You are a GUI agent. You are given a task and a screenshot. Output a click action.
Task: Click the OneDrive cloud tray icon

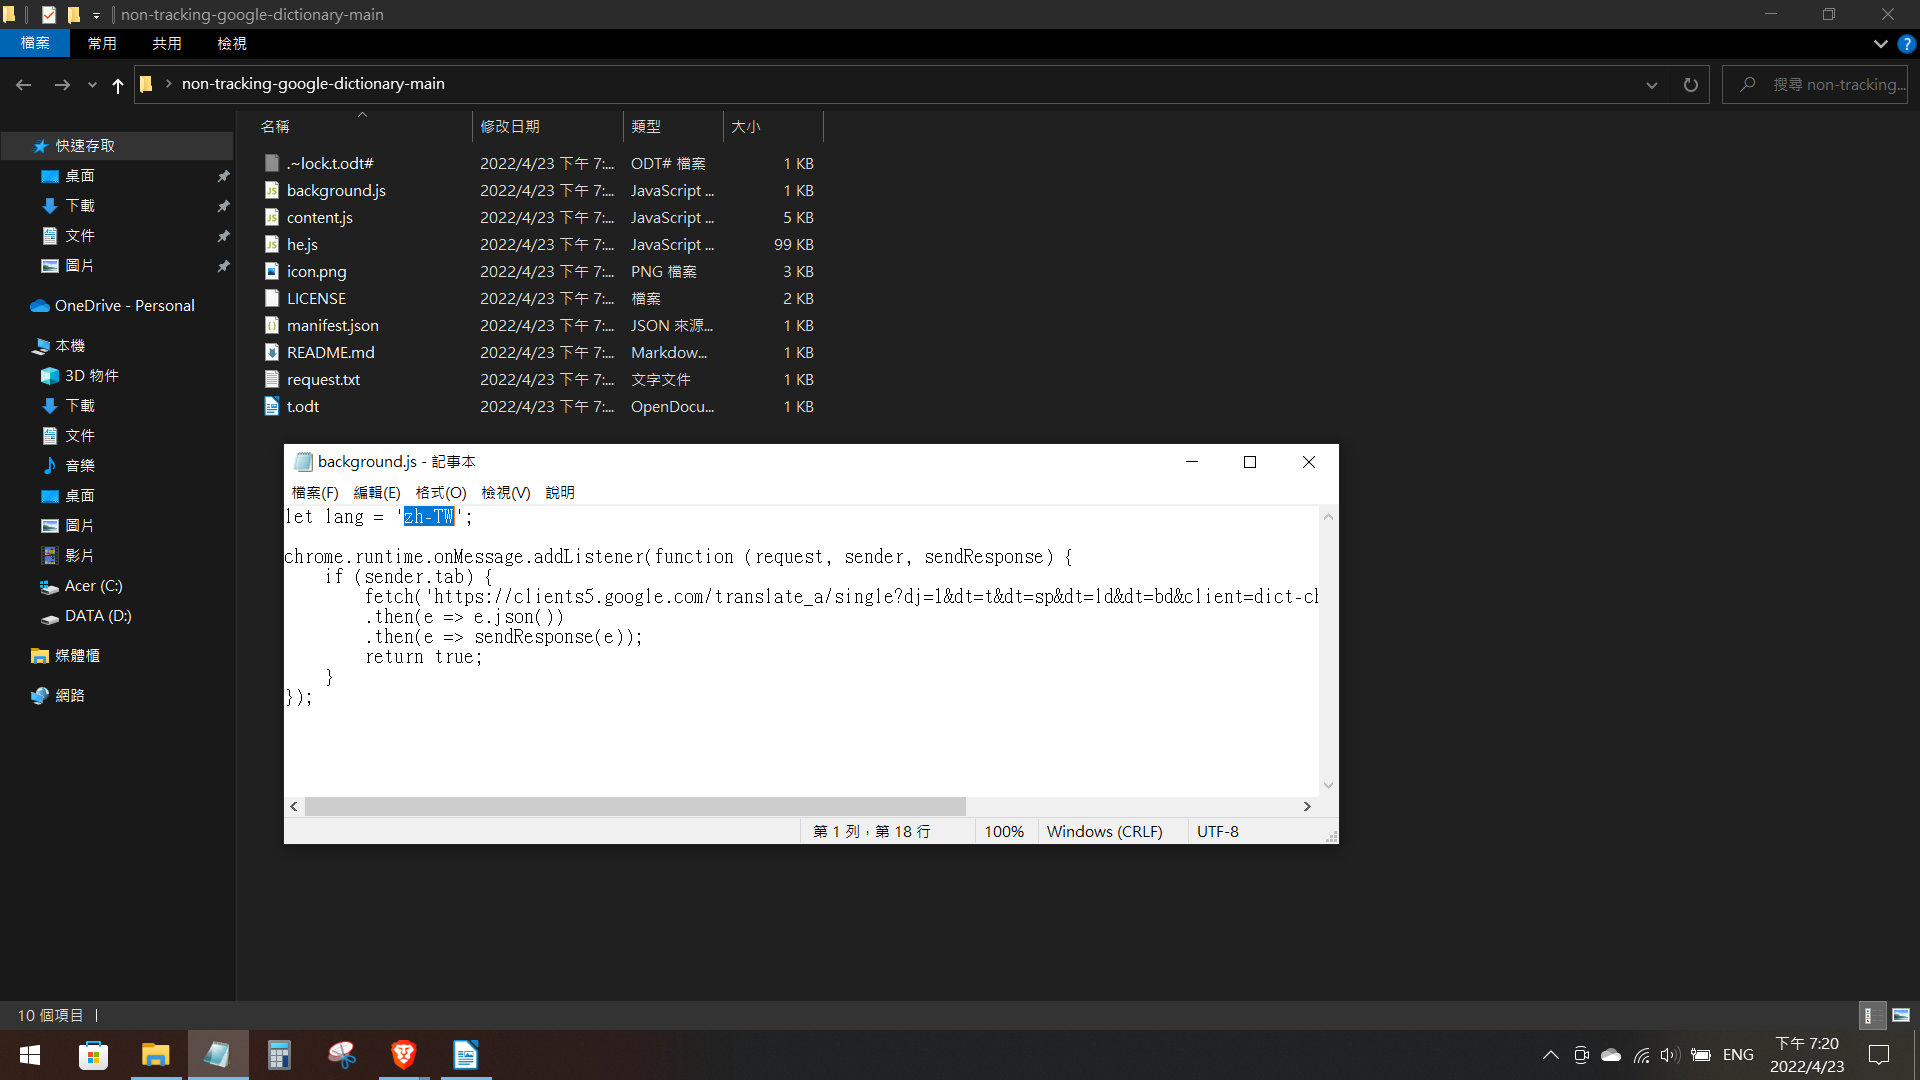coord(1611,1055)
